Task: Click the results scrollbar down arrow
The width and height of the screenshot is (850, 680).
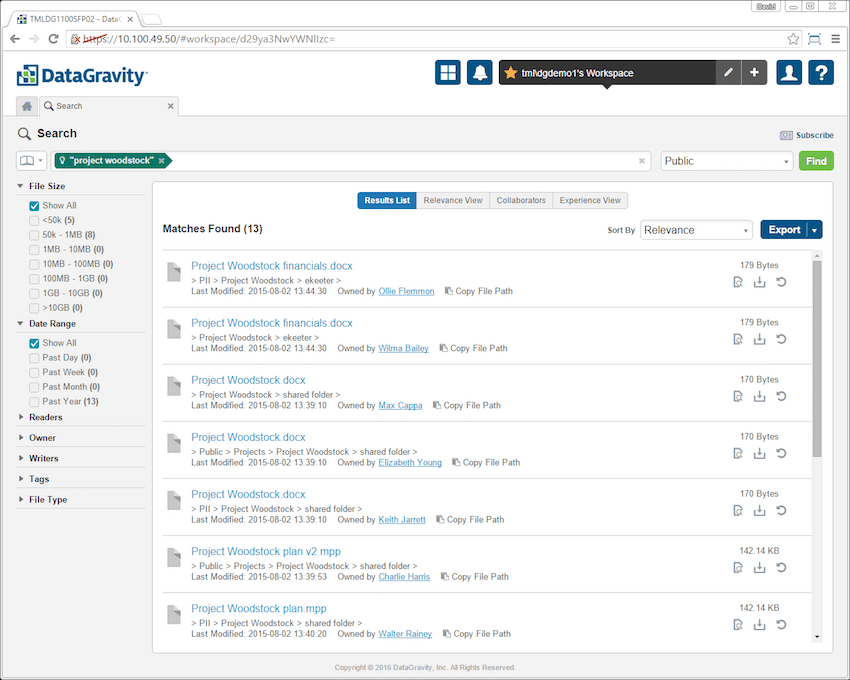Action: pyautogui.click(x=817, y=637)
